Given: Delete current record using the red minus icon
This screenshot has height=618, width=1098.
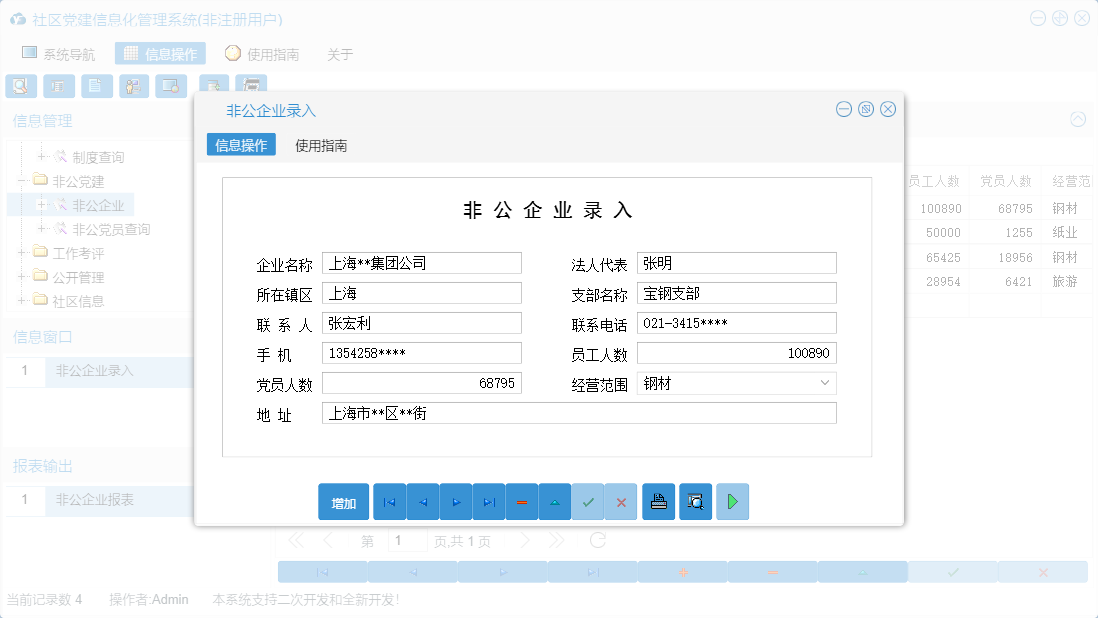Looking at the screenshot, I should pyautogui.click(x=522, y=501).
